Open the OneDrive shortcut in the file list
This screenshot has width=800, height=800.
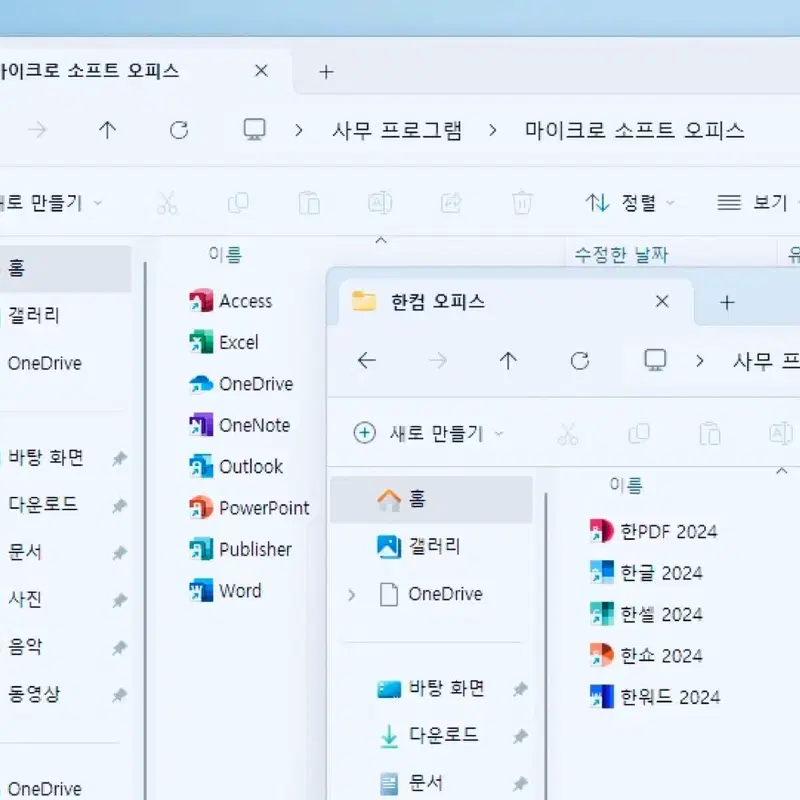coord(241,384)
